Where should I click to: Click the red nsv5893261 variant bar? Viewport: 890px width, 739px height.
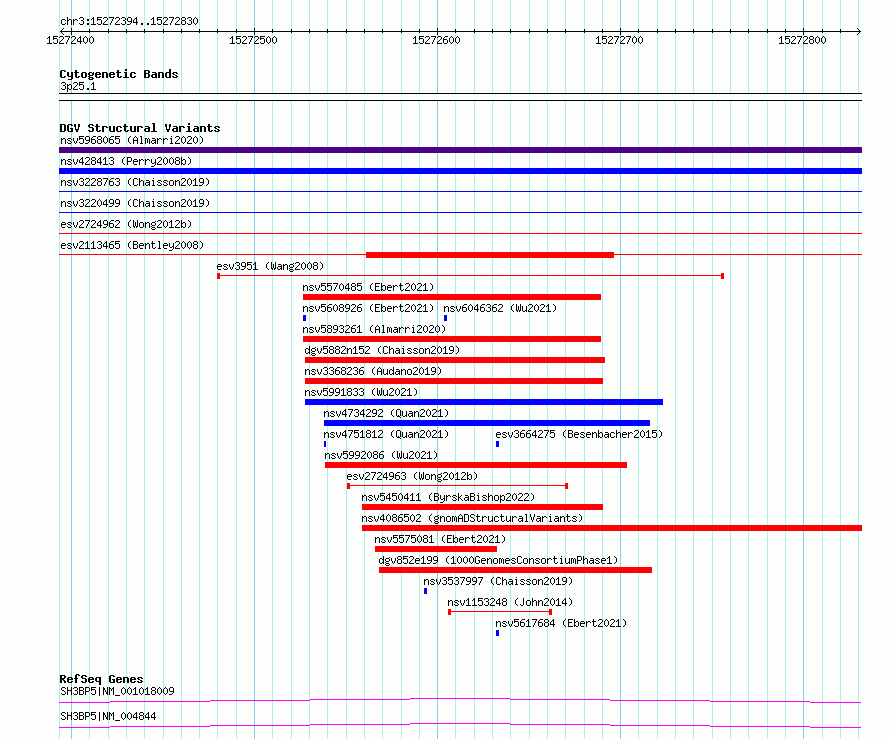click(x=452, y=339)
